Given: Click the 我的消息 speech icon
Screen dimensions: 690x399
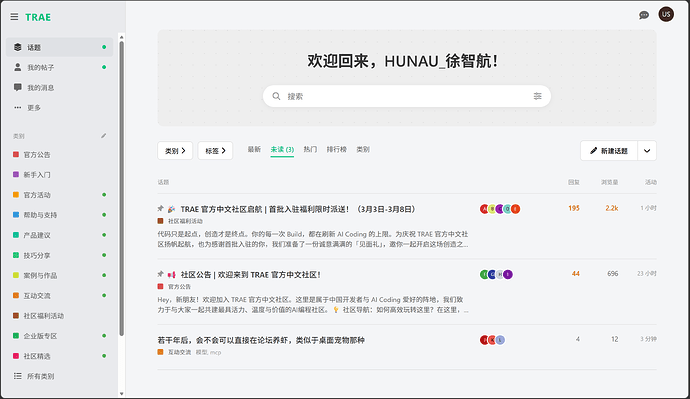Looking at the screenshot, I should (18, 87).
